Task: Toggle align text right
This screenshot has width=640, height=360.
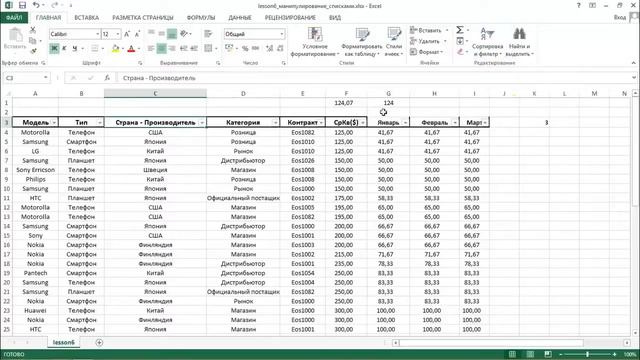Action: point(172,49)
